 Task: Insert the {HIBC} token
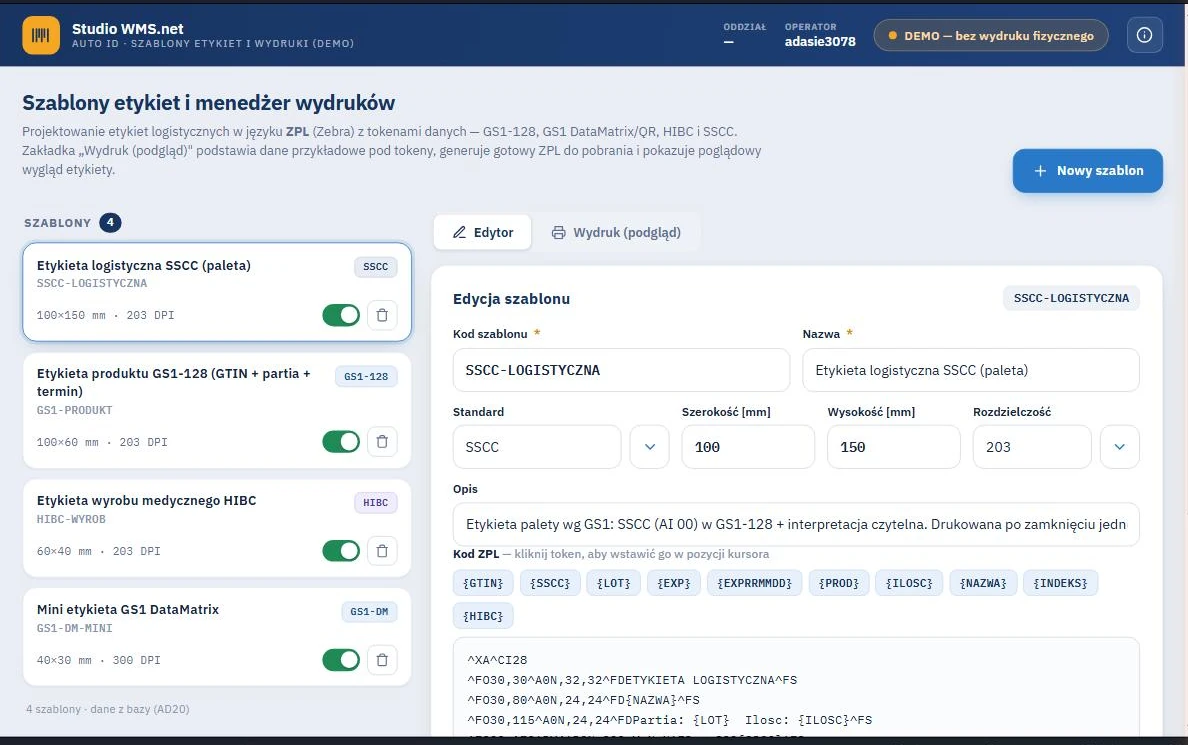tap(483, 616)
